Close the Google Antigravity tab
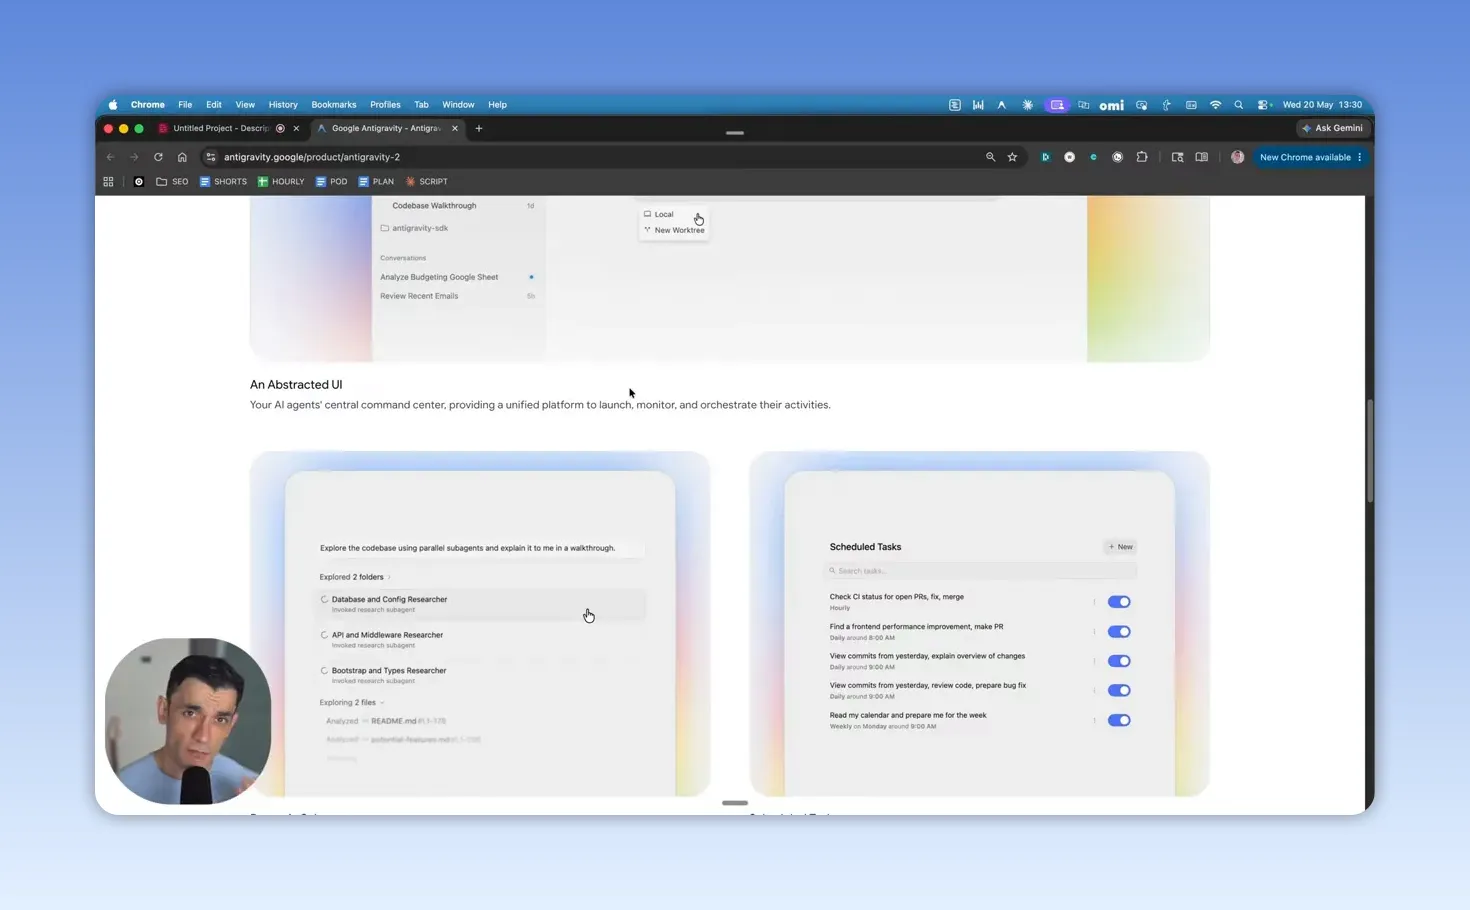This screenshot has width=1470, height=910. coord(455,128)
